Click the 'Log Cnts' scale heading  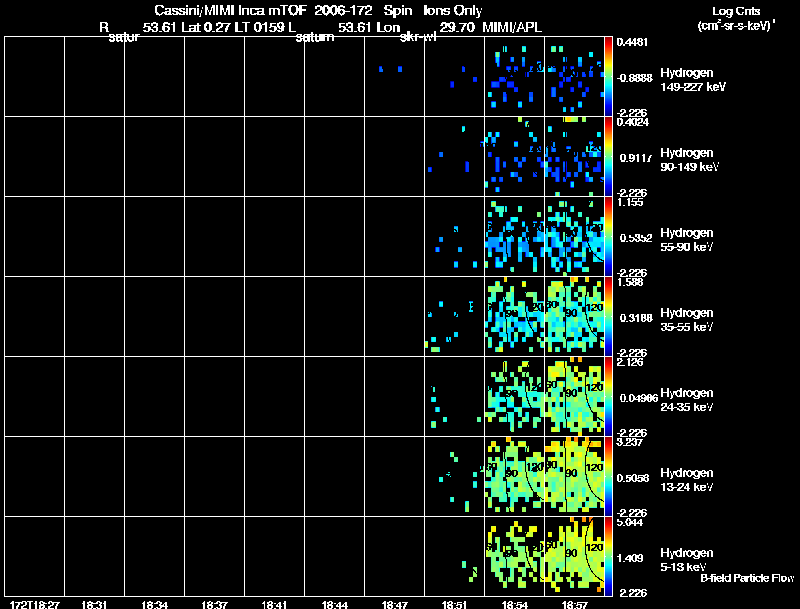(x=736, y=11)
